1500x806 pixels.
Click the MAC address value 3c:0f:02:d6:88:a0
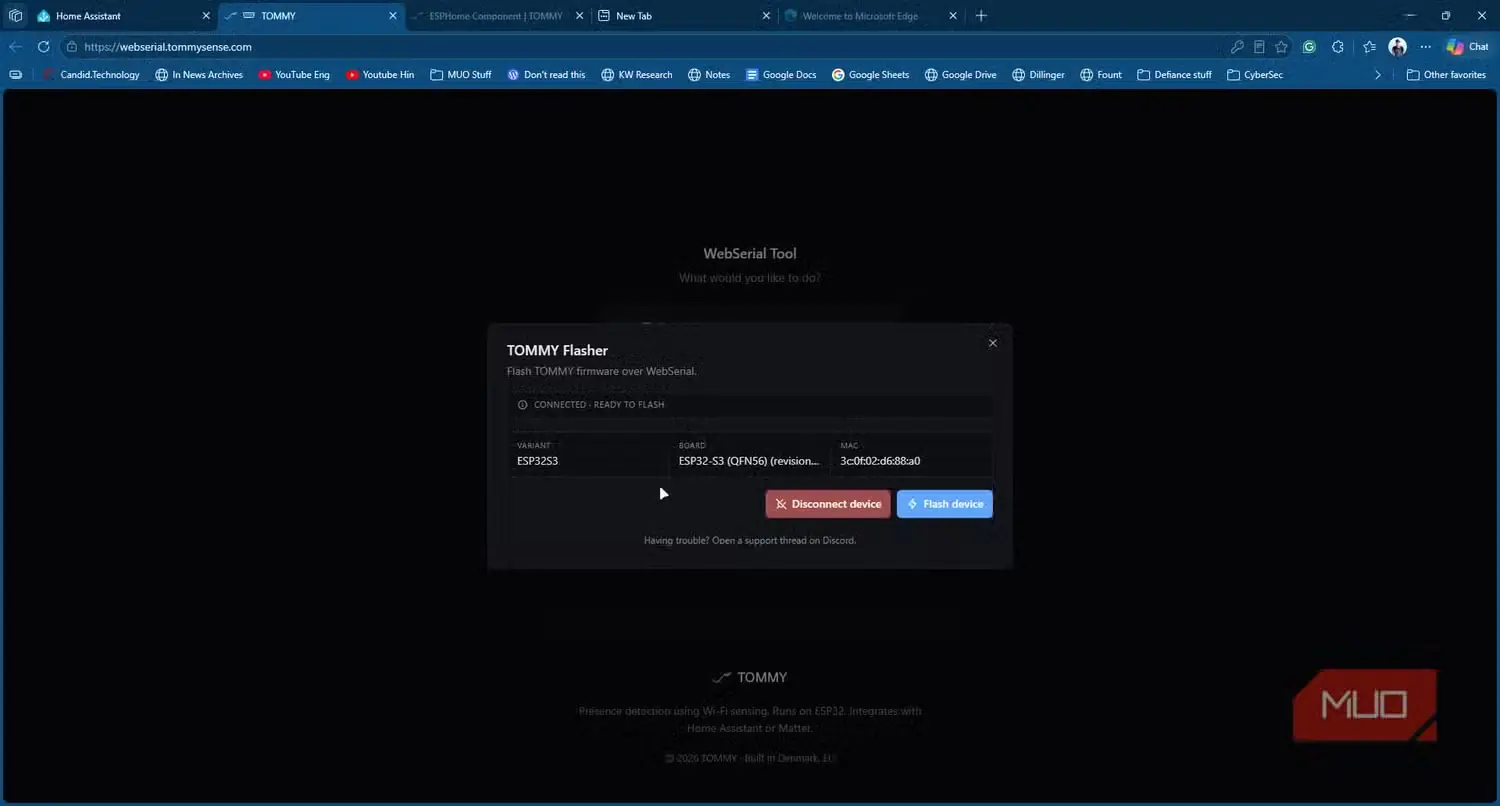880,461
